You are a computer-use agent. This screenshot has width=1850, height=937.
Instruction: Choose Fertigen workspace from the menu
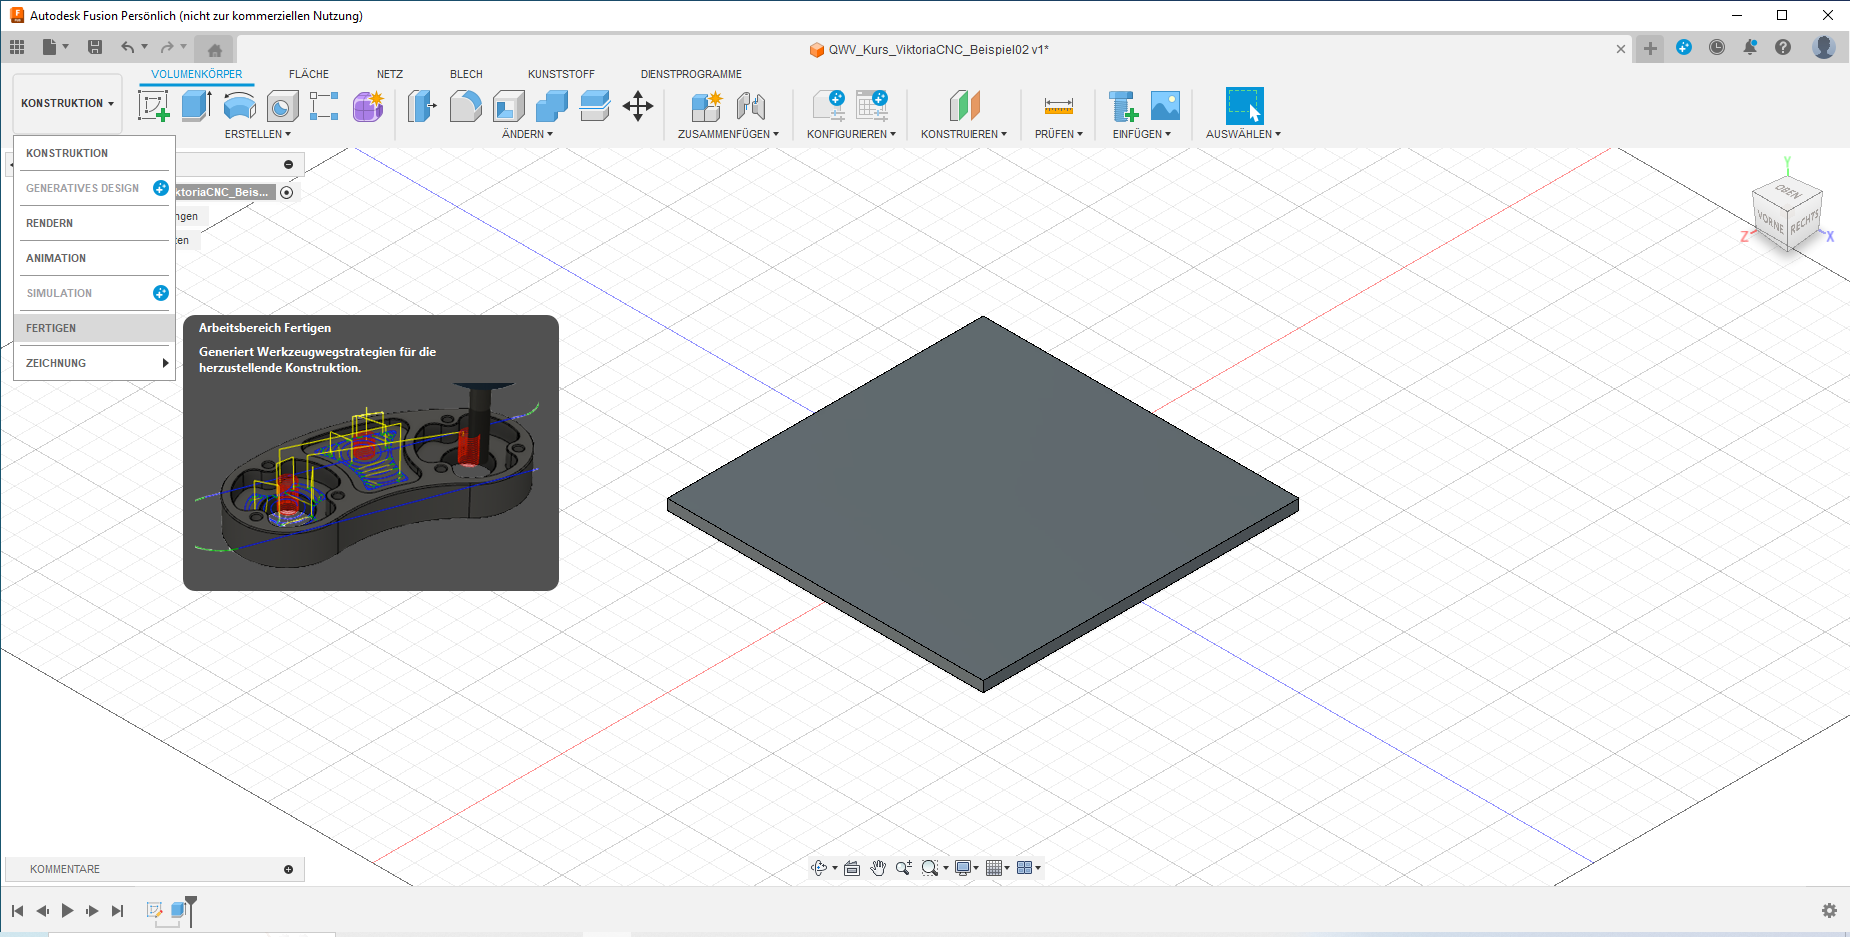pos(51,328)
